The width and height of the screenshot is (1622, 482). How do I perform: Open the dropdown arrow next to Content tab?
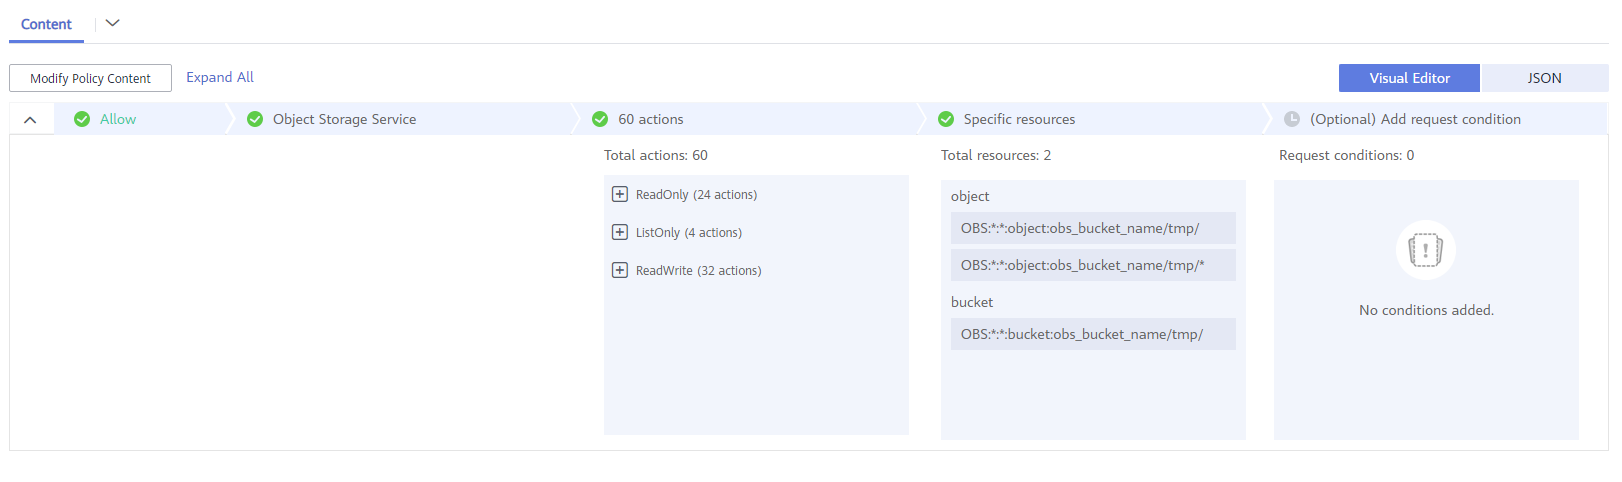[112, 23]
